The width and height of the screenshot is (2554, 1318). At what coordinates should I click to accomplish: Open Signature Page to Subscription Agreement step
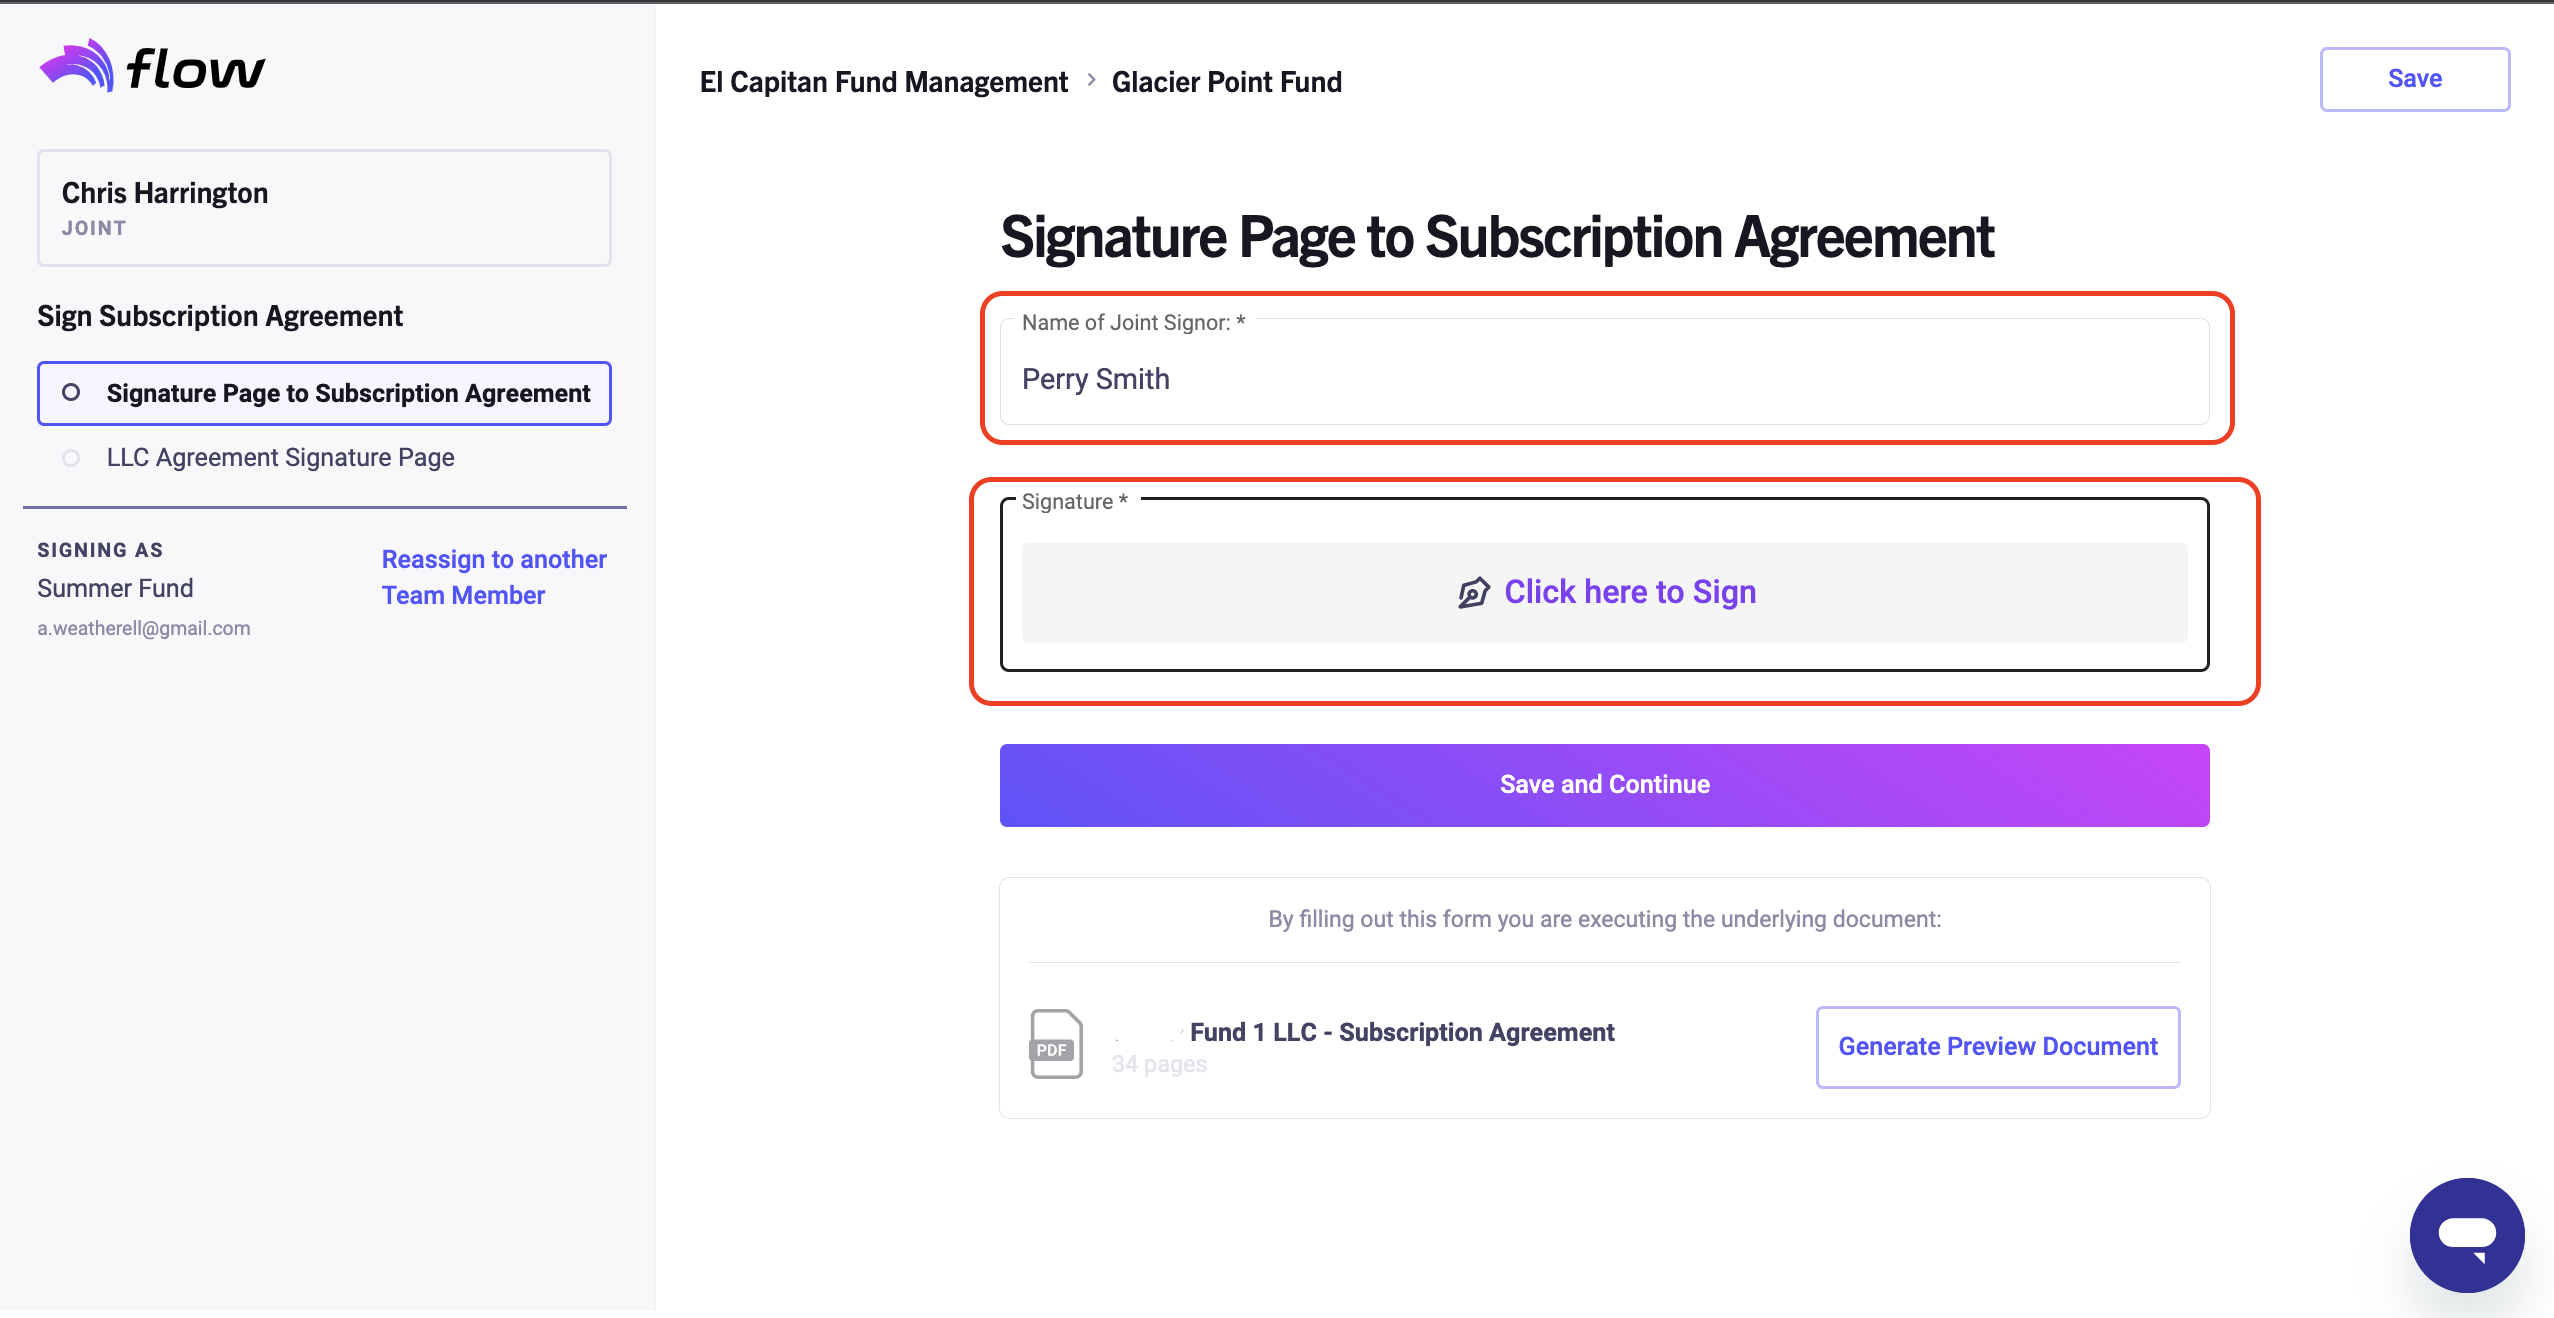pyautogui.click(x=324, y=393)
